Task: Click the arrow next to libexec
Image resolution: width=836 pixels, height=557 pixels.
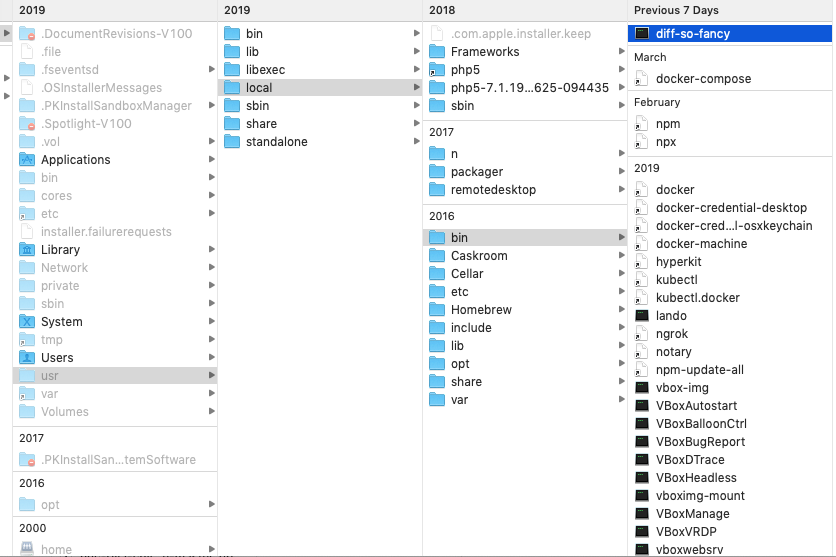Action: (x=416, y=69)
